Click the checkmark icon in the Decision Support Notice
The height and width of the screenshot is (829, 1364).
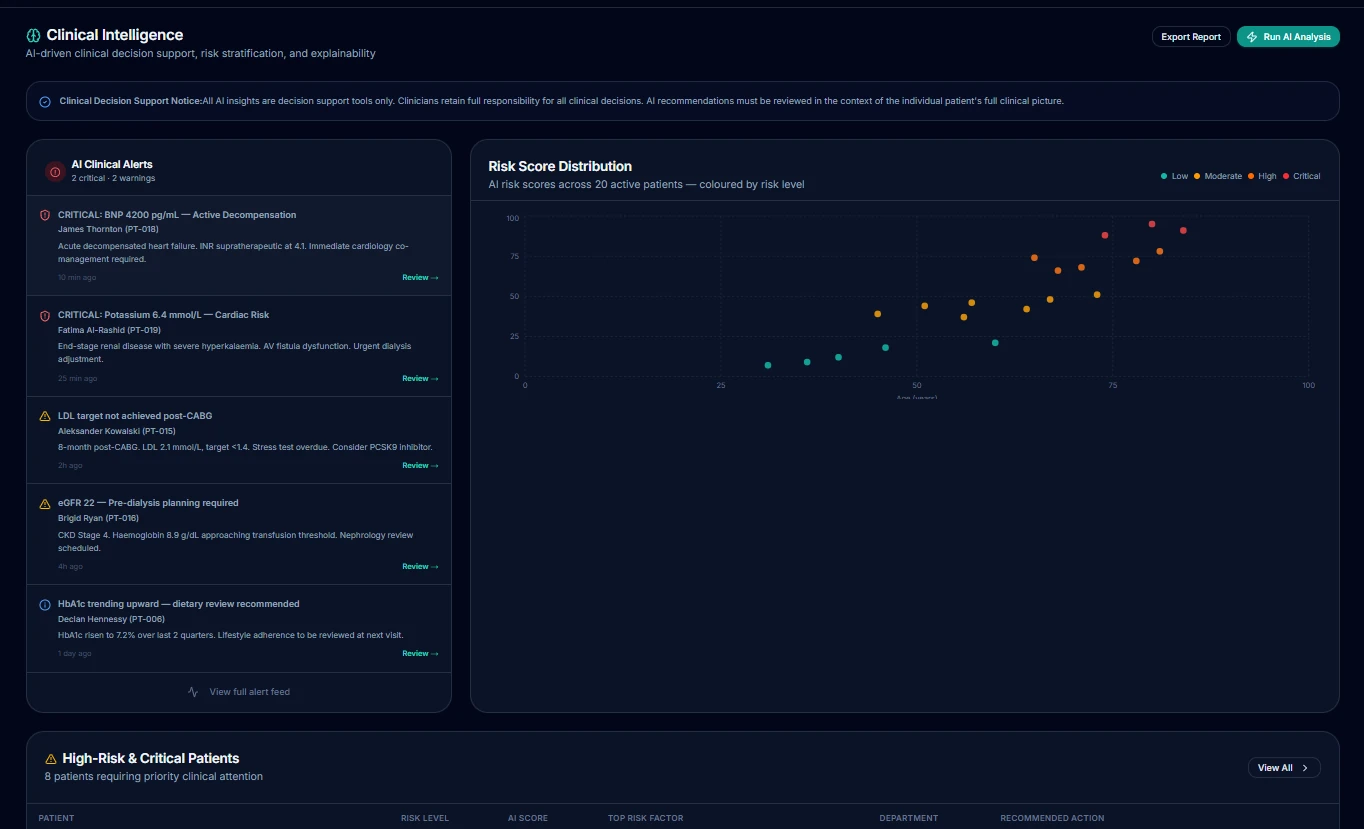click(45, 101)
